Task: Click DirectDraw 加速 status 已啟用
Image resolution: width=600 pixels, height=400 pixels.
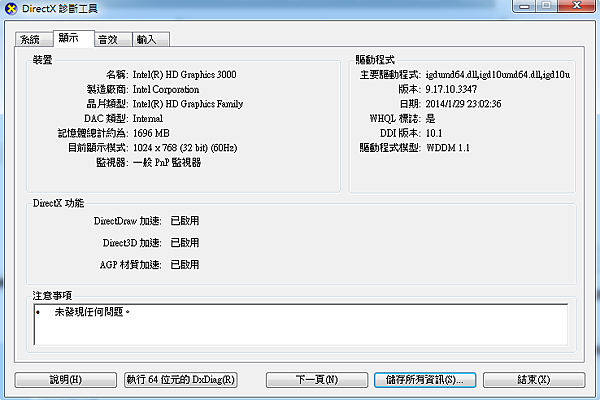Action: pos(185,221)
